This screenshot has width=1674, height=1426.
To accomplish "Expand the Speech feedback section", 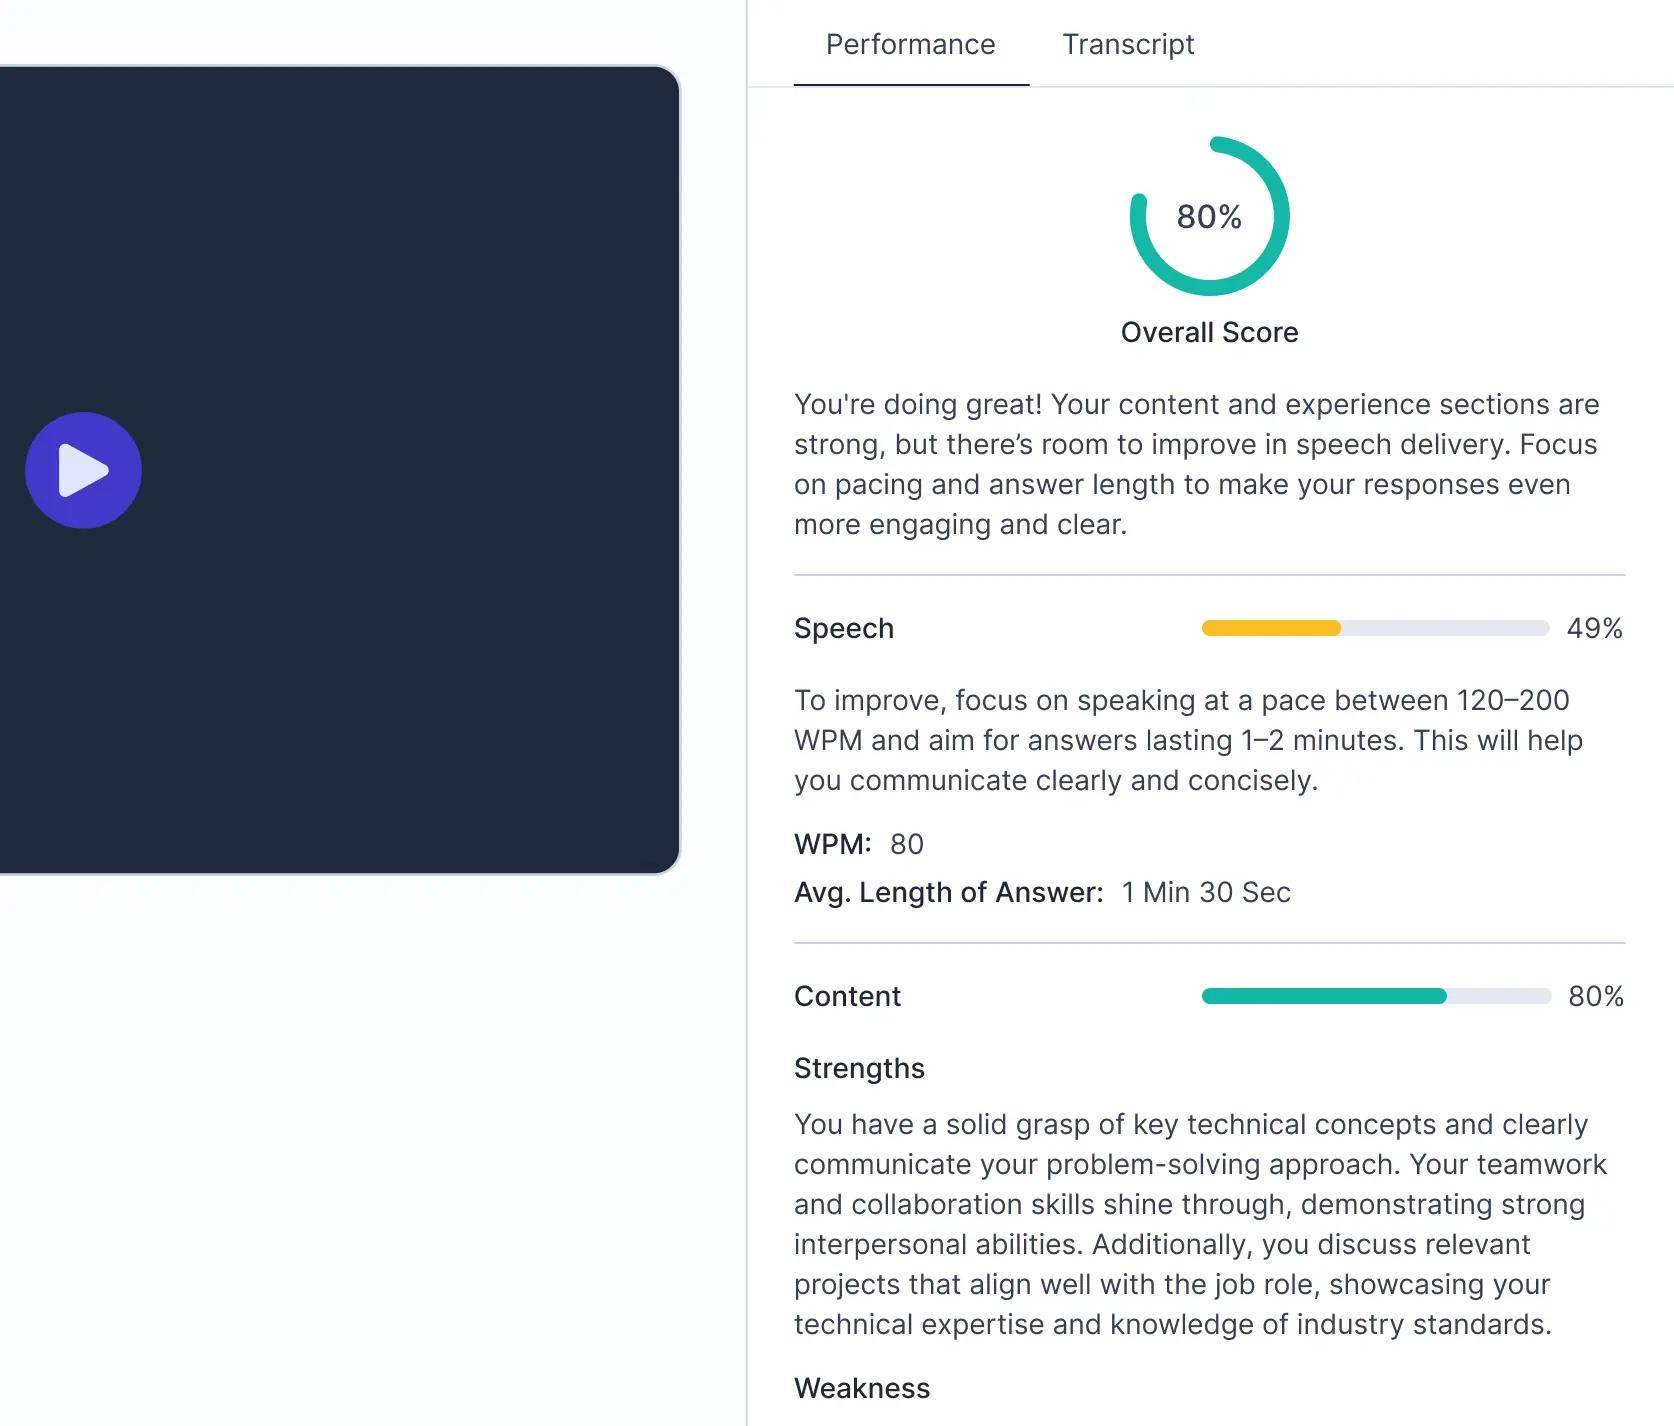I will pos(843,628).
